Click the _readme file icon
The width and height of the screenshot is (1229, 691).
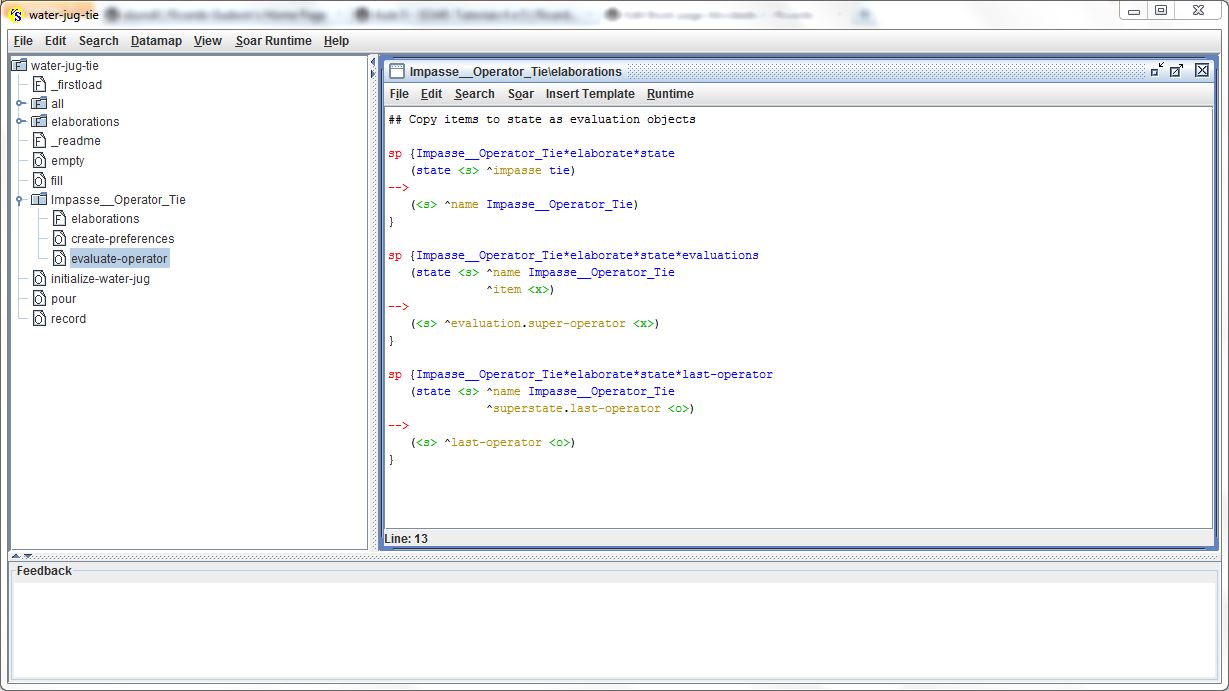(39, 141)
